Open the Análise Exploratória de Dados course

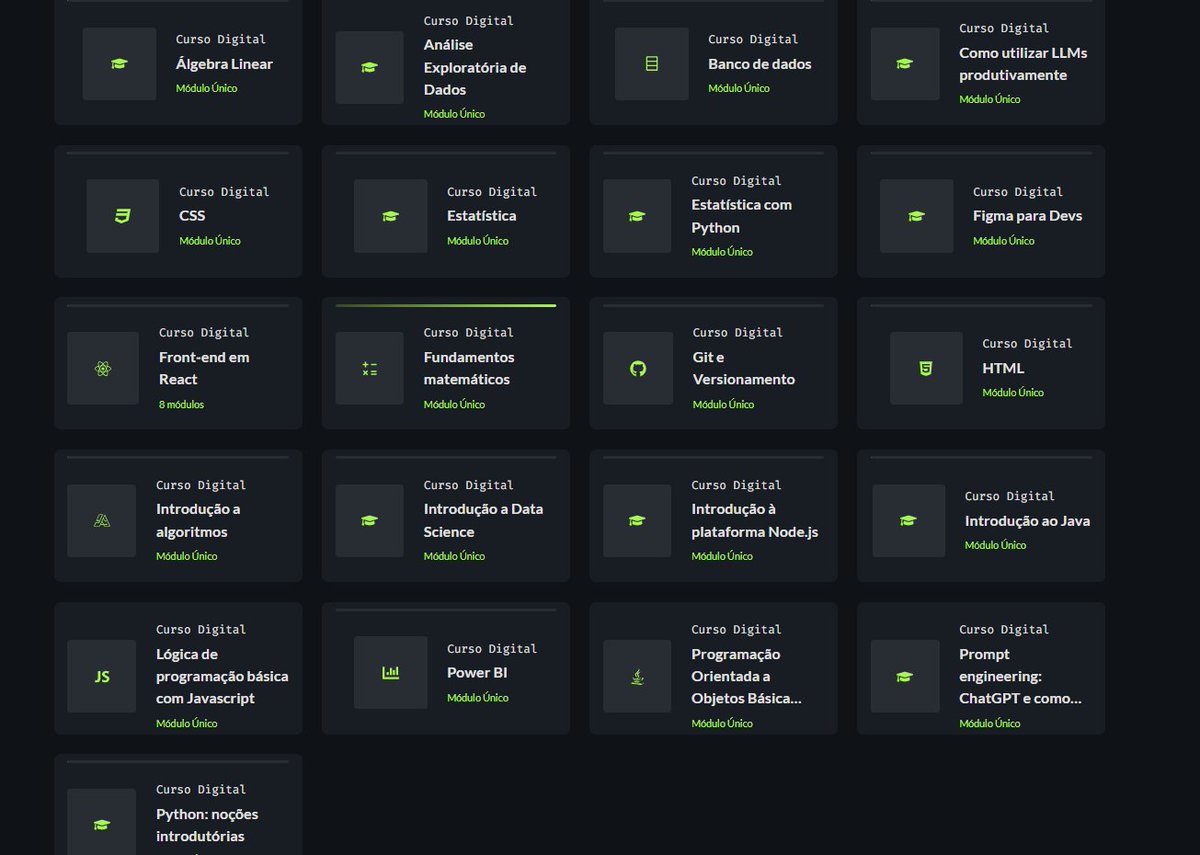point(475,67)
